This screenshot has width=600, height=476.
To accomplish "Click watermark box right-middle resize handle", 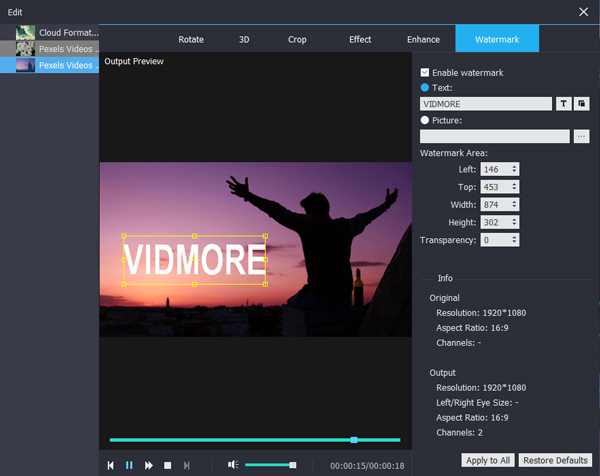I will (x=265, y=260).
